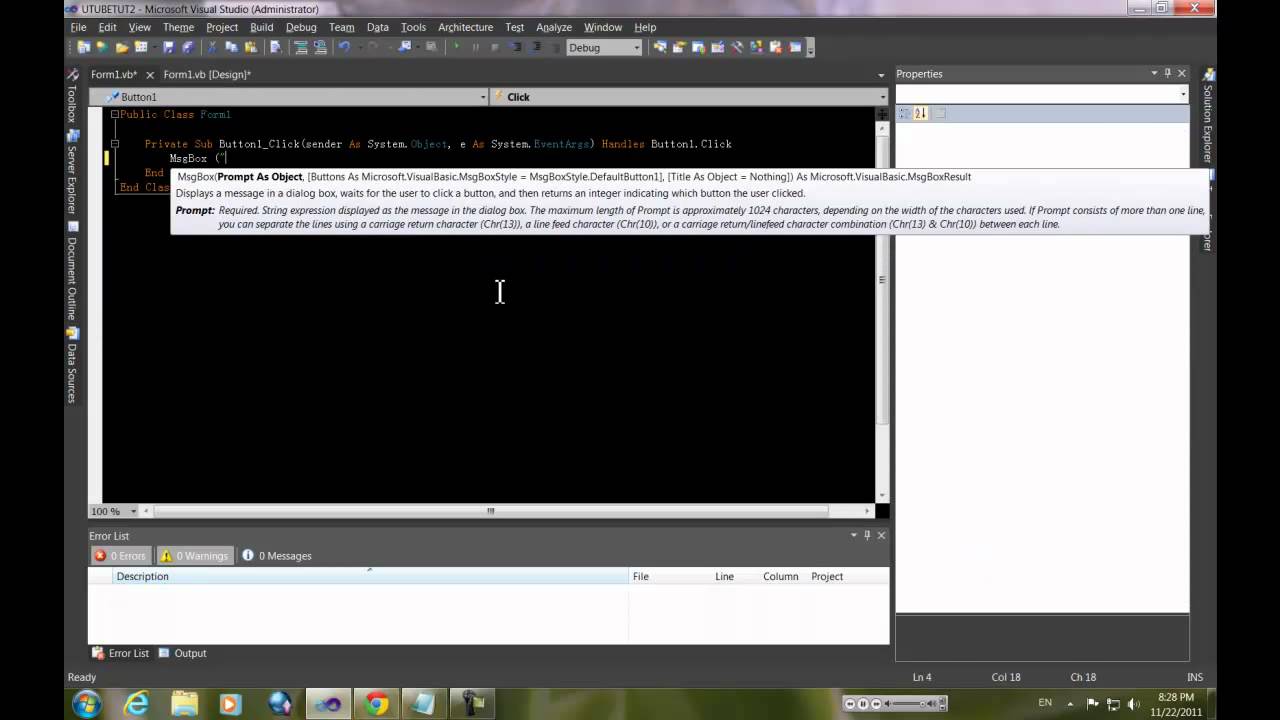Image resolution: width=1280 pixels, height=720 pixels.
Task: Click the Cut toolbar icon
Action: click(211, 47)
